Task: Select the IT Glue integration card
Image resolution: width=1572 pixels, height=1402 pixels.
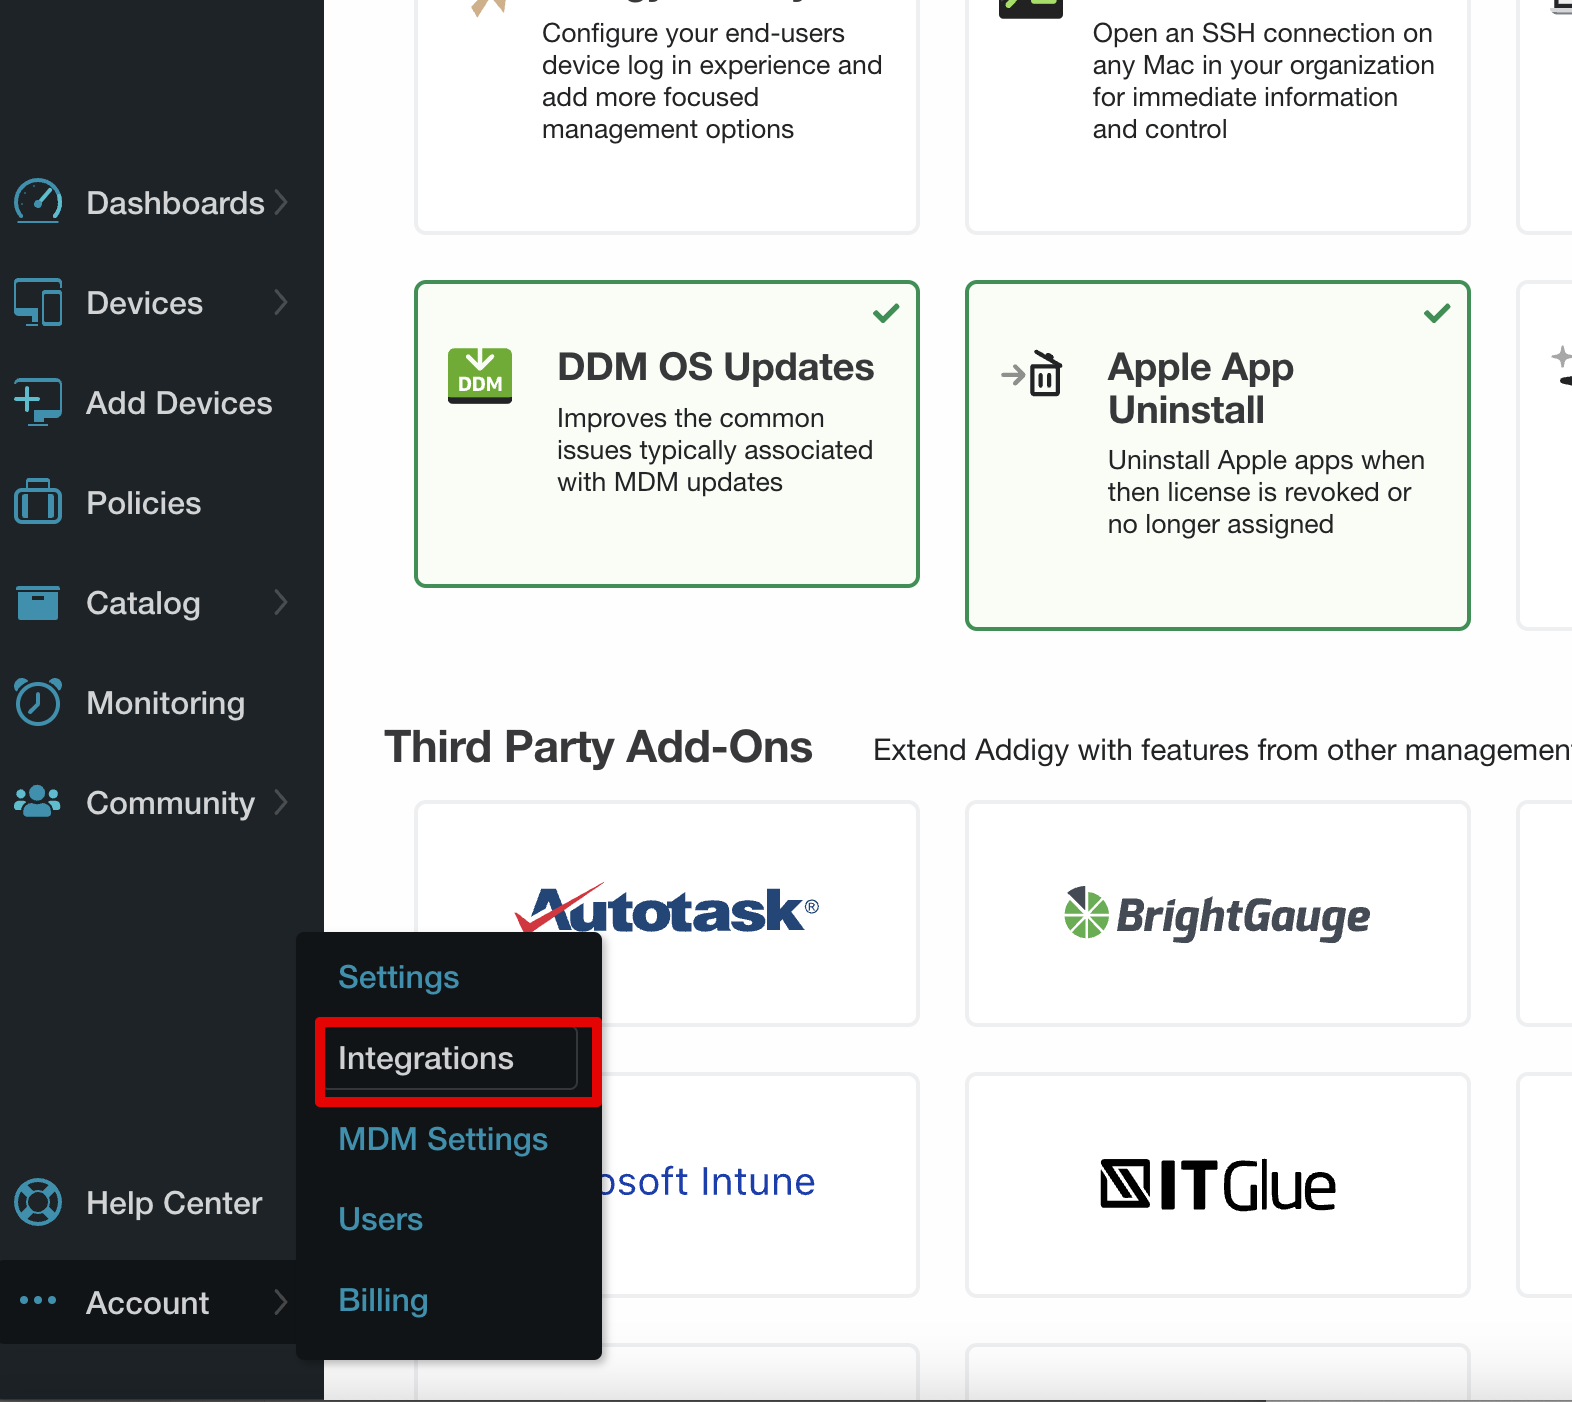Action: [x=1217, y=1185]
